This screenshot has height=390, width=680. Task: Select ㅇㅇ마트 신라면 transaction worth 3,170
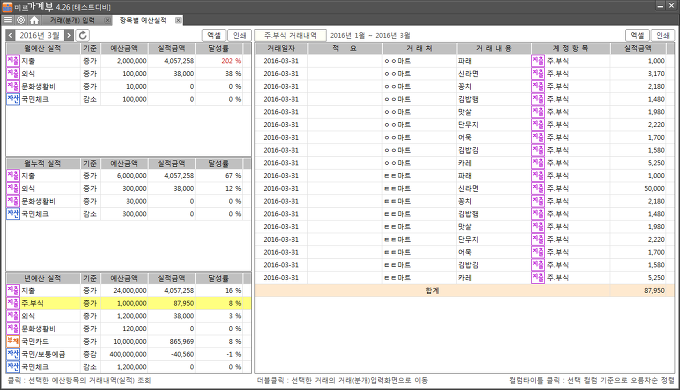[464, 74]
